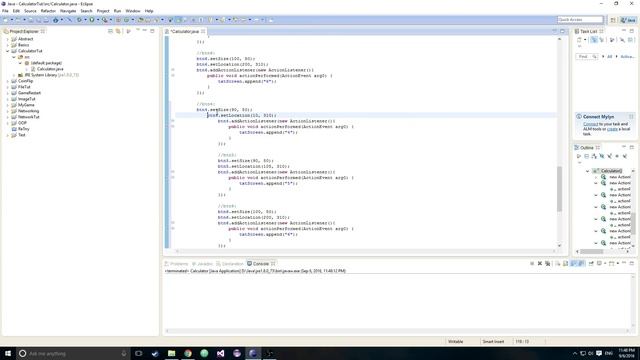Click the Pin Console icon
Viewport: 640px width, 360px height.
coord(591,264)
